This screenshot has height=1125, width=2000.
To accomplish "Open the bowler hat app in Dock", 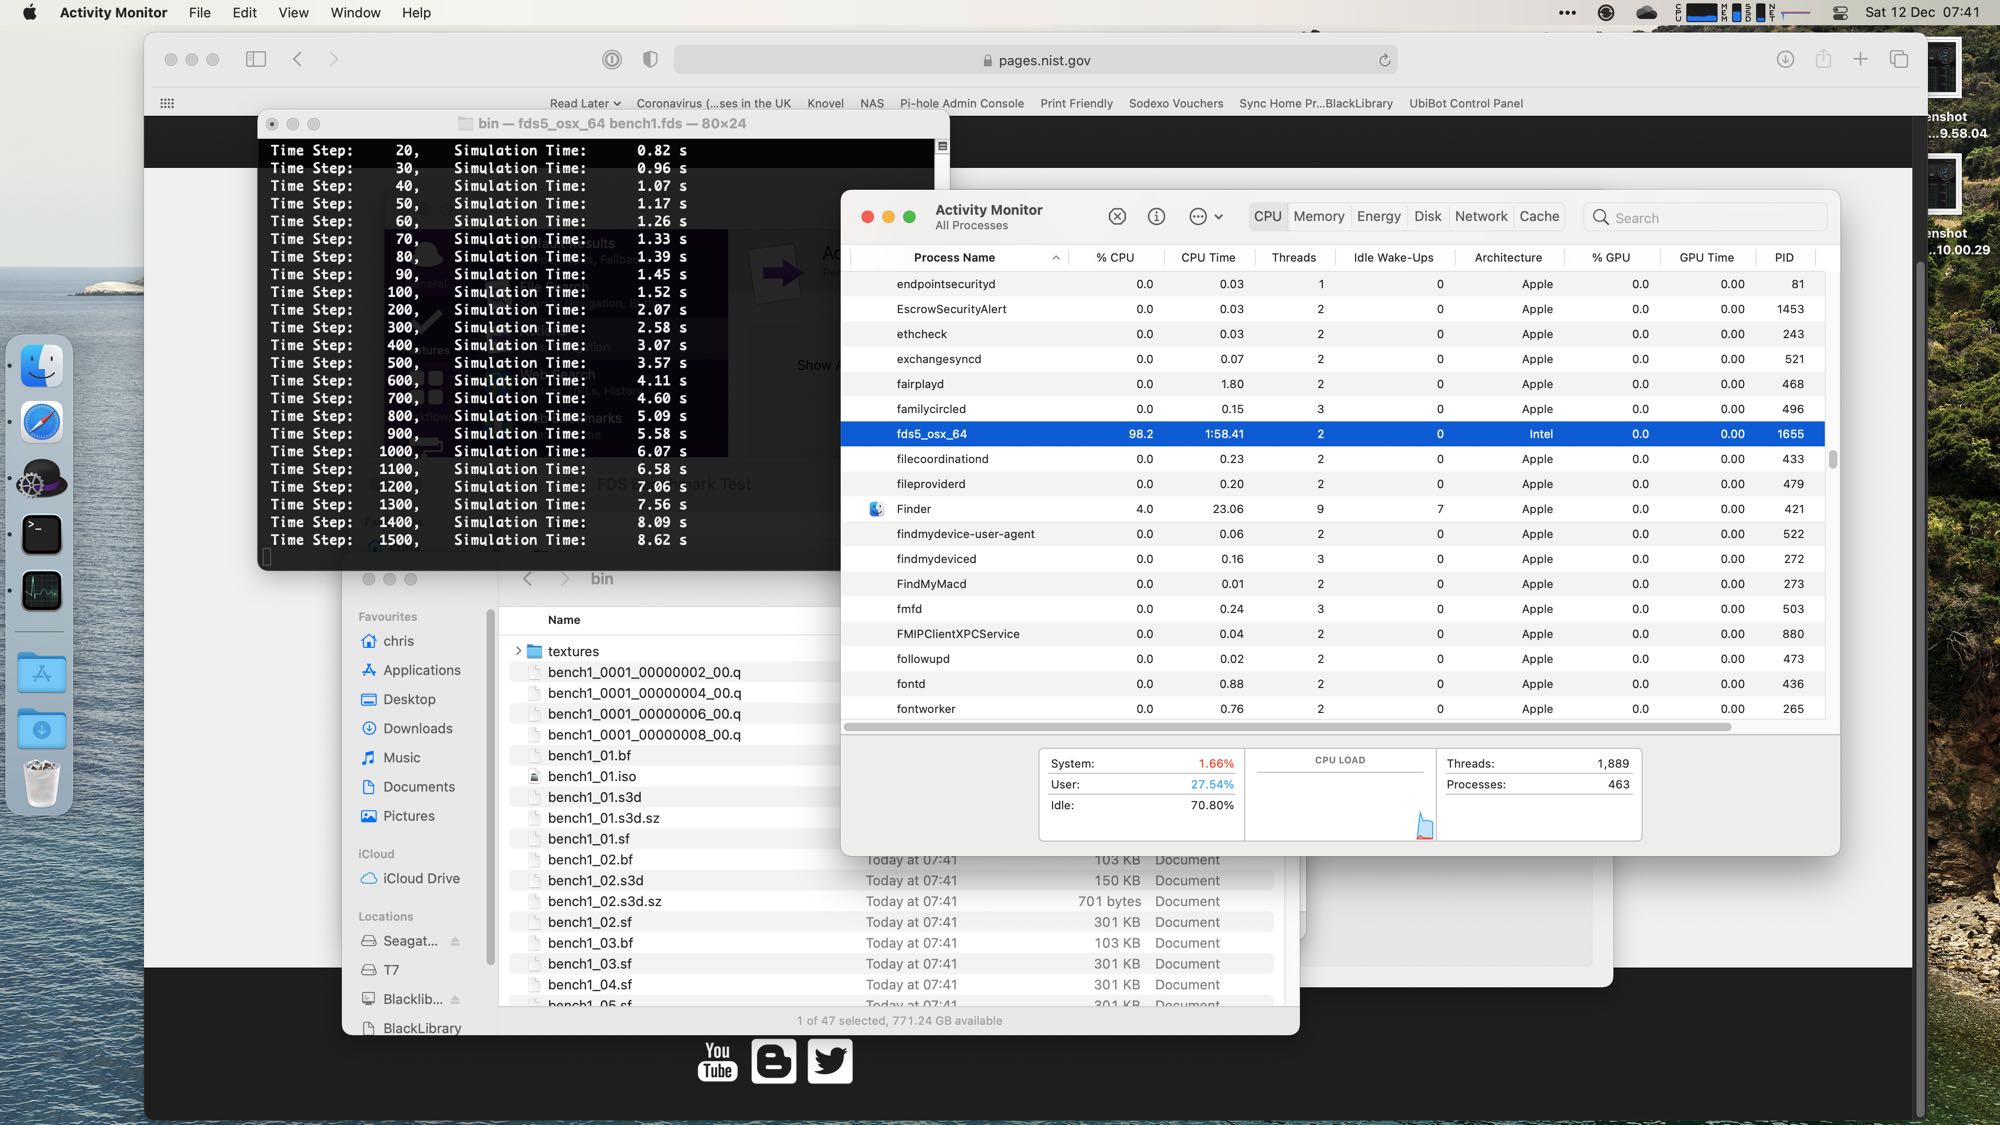I will pyautogui.click(x=41, y=479).
